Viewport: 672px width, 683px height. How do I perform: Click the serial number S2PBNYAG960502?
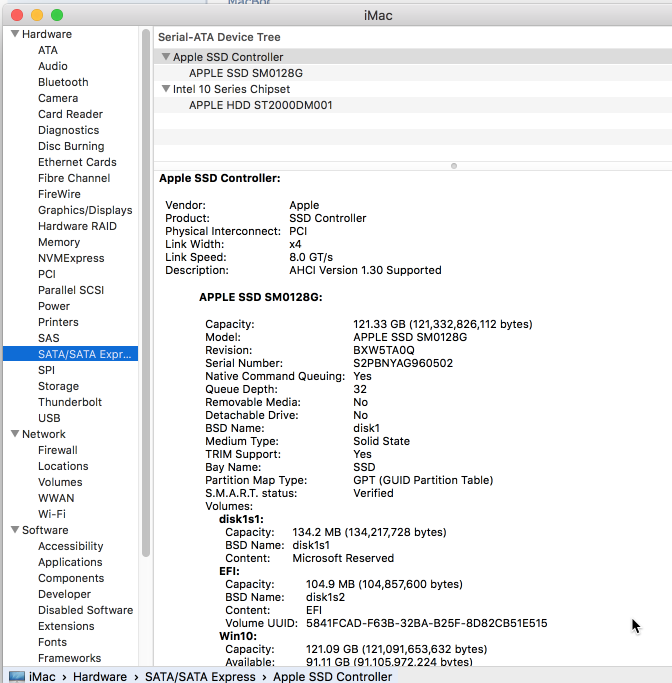click(x=403, y=363)
